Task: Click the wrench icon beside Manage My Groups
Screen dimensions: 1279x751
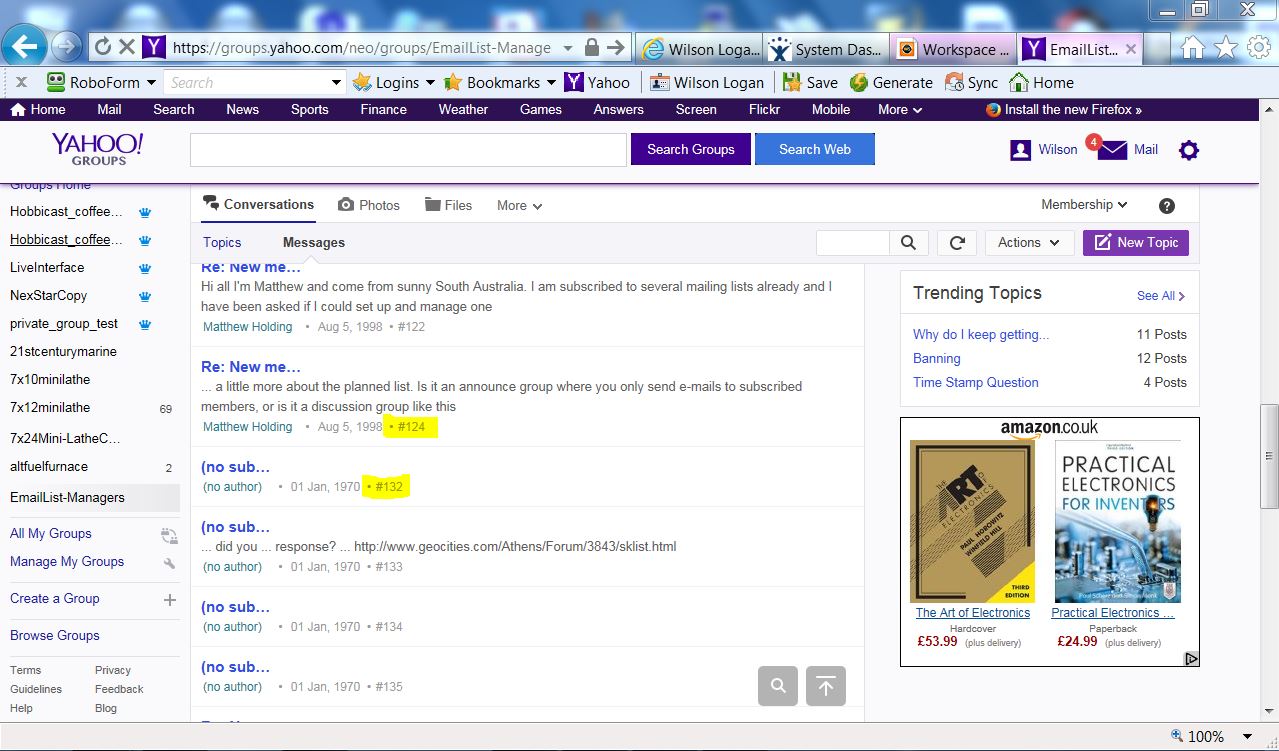Action: pyautogui.click(x=169, y=563)
